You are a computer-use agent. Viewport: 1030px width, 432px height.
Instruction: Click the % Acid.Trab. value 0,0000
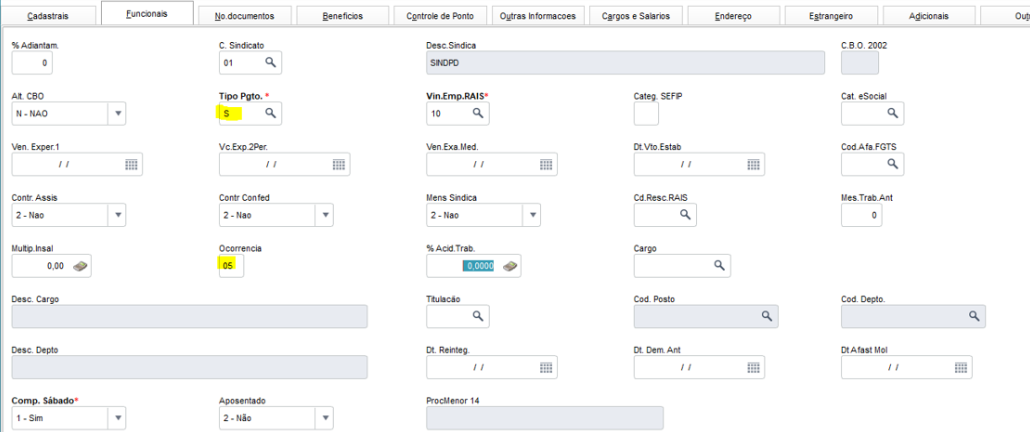pyautogui.click(x=478, y=266)
